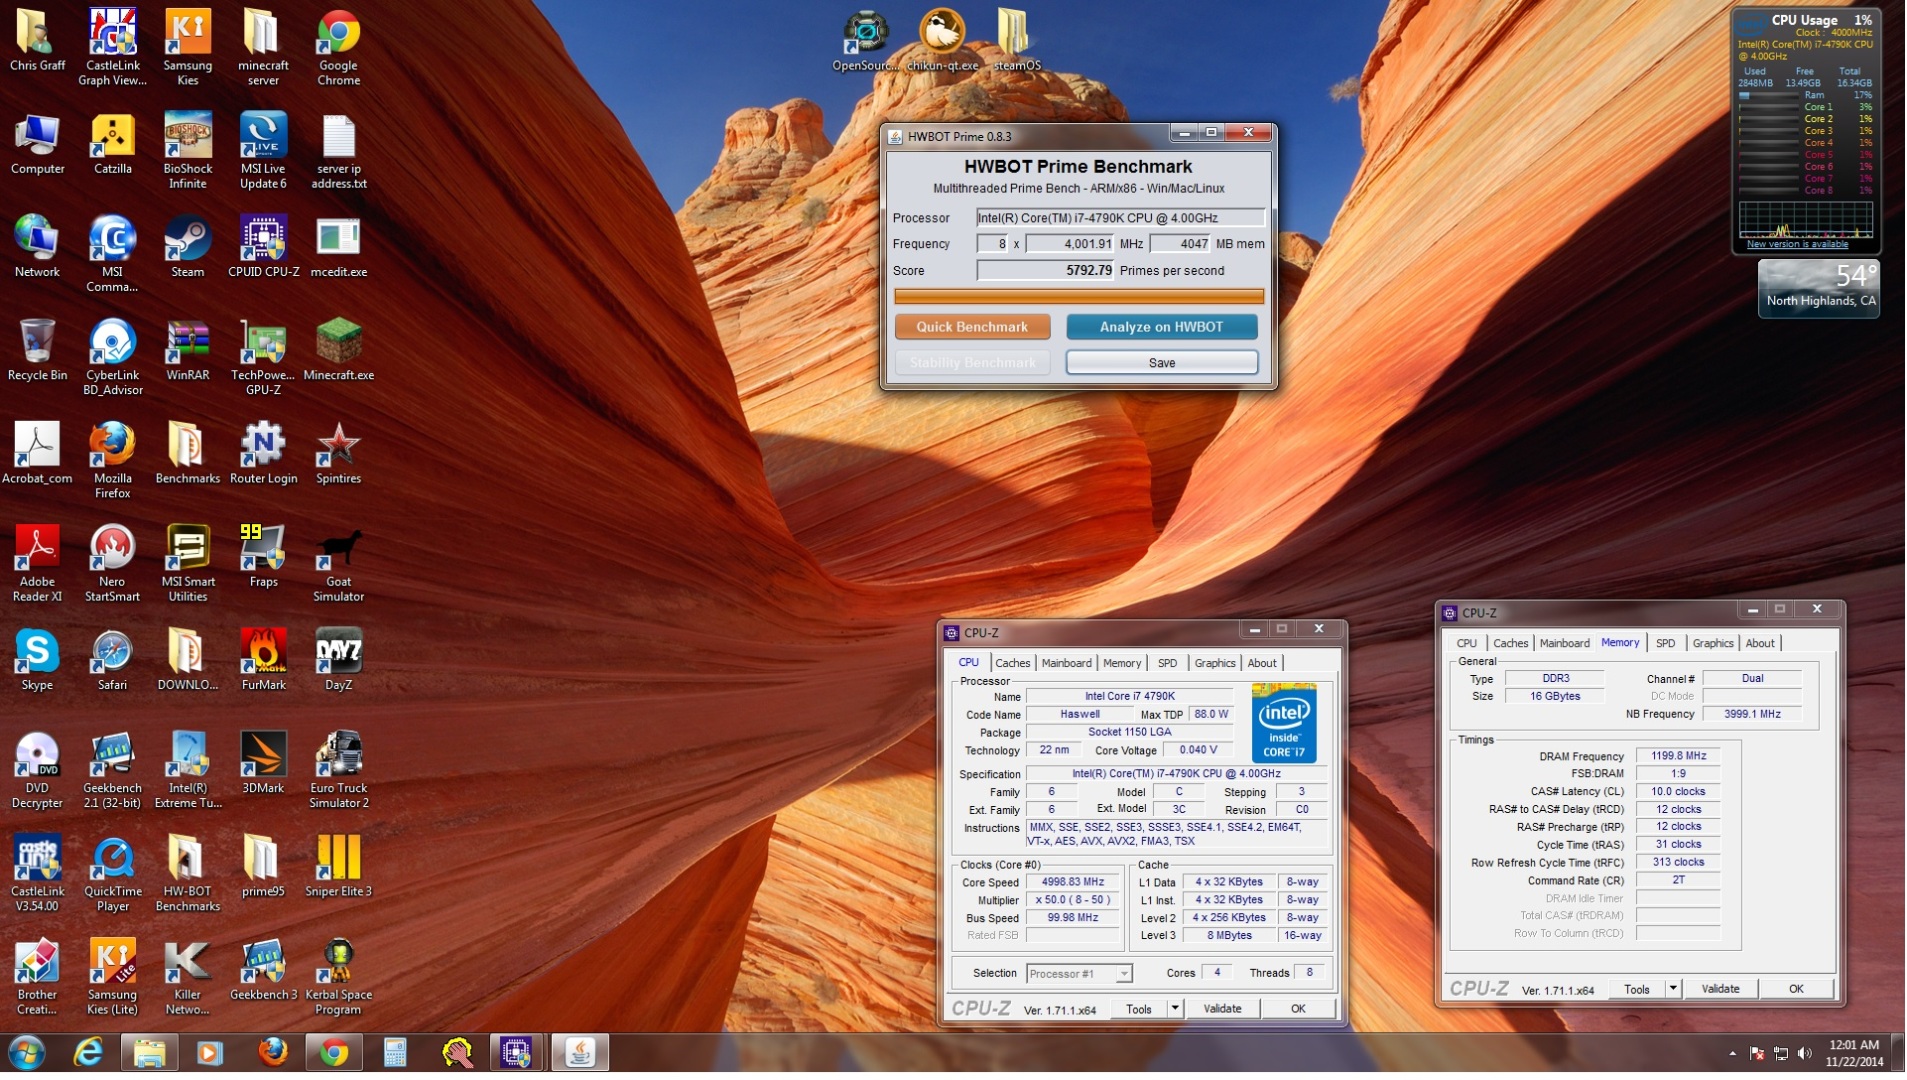Open the Kerbal Space Program icon
The width and height of the screenshot is (1907, 1080).
(x=338, y=978)
